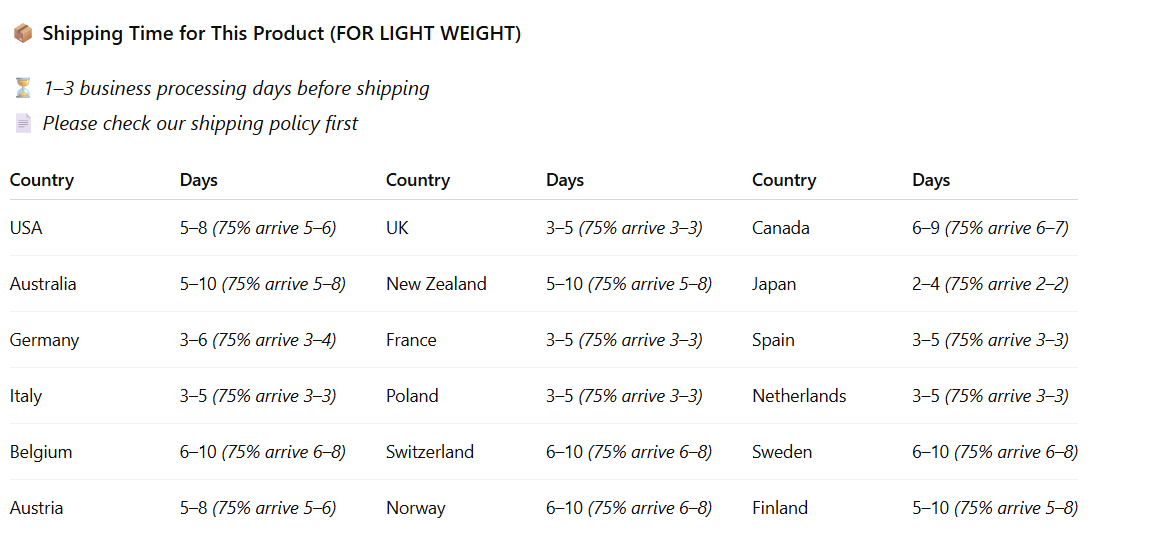Click the document page emoji icon
This screenshot has height=548, width=1149.
coord(23,124)
